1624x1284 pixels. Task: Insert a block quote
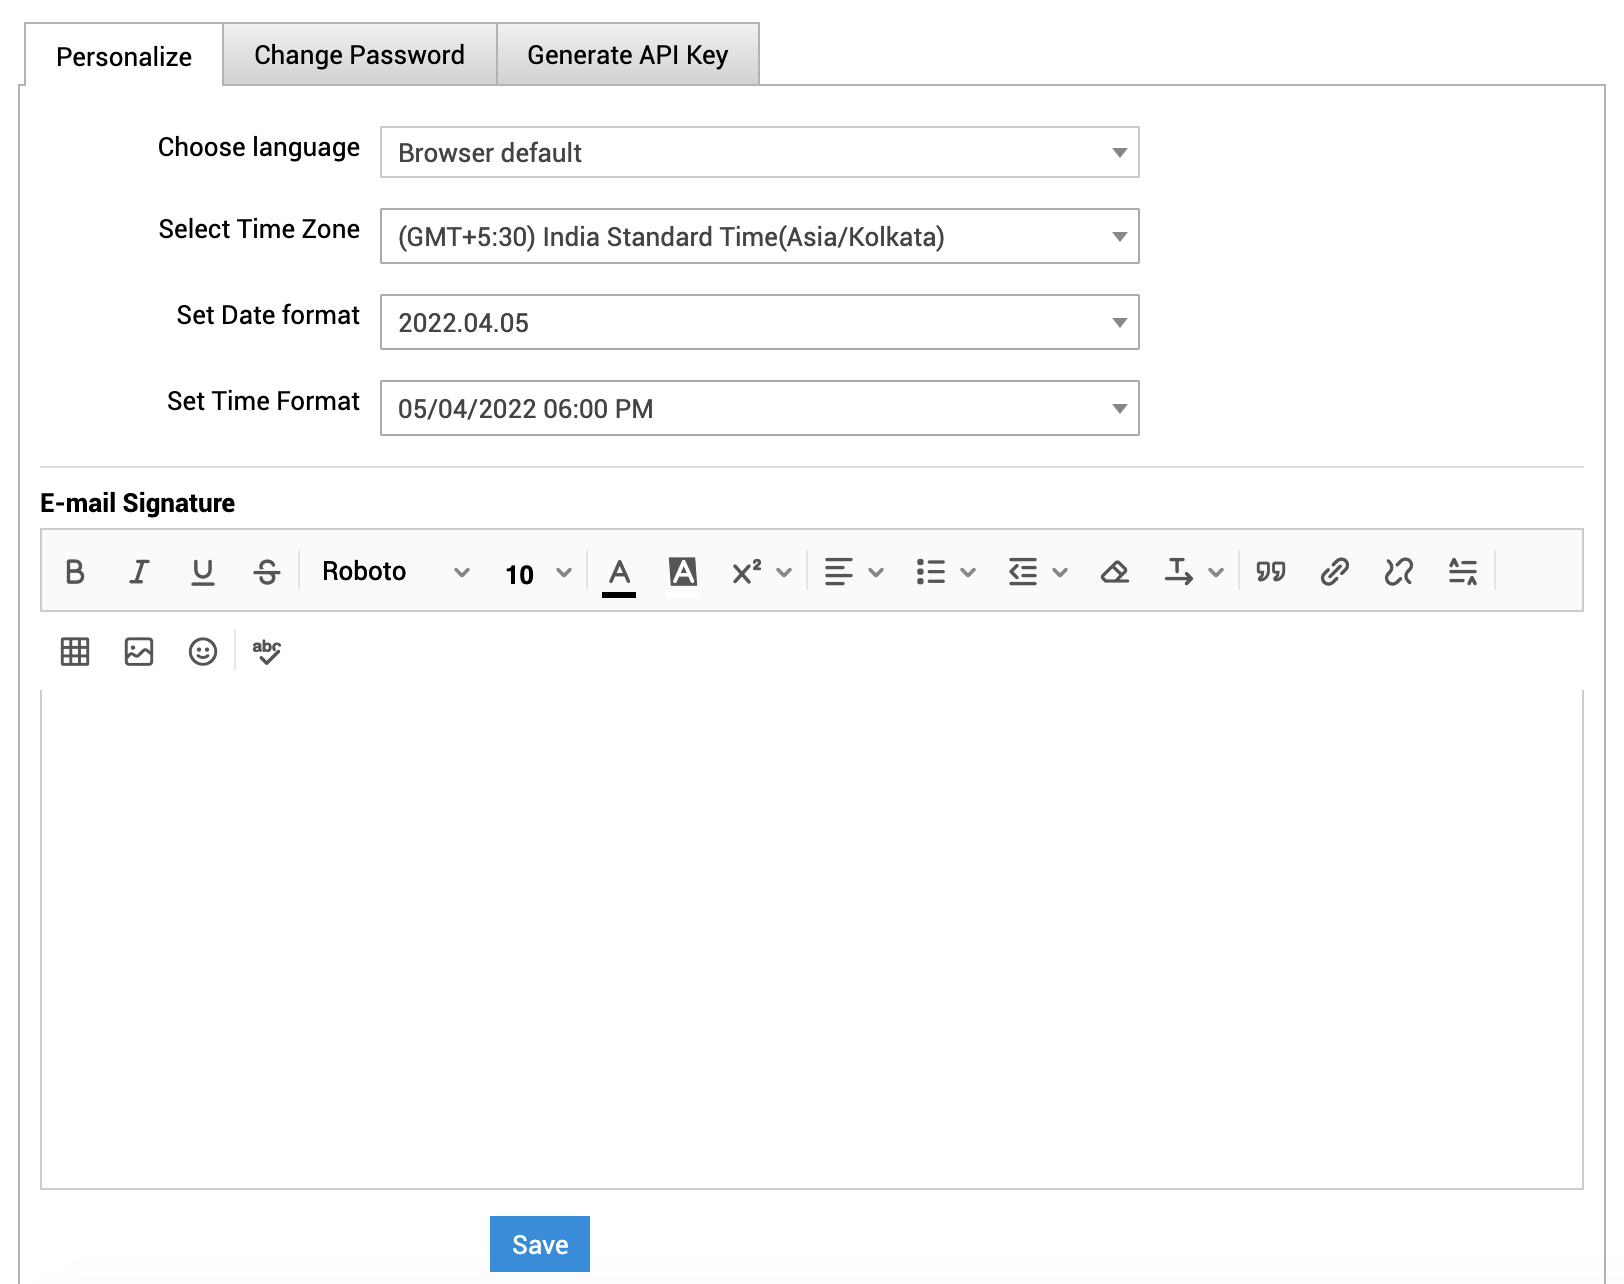click(1271, 572)
